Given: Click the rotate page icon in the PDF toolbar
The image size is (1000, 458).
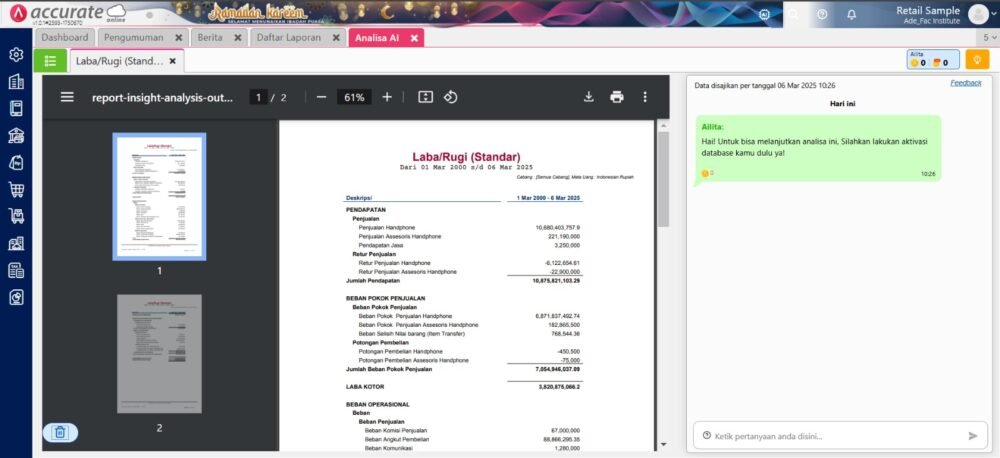Looking at the screenshot, I should pos(450,97).
